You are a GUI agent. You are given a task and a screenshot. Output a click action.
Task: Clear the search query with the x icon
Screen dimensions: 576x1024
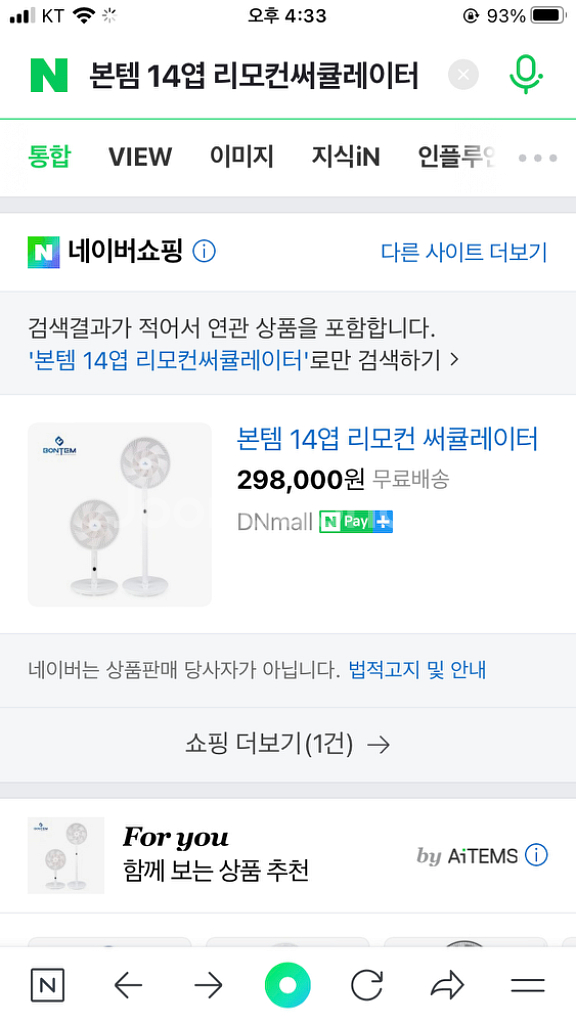pos(463,74)
